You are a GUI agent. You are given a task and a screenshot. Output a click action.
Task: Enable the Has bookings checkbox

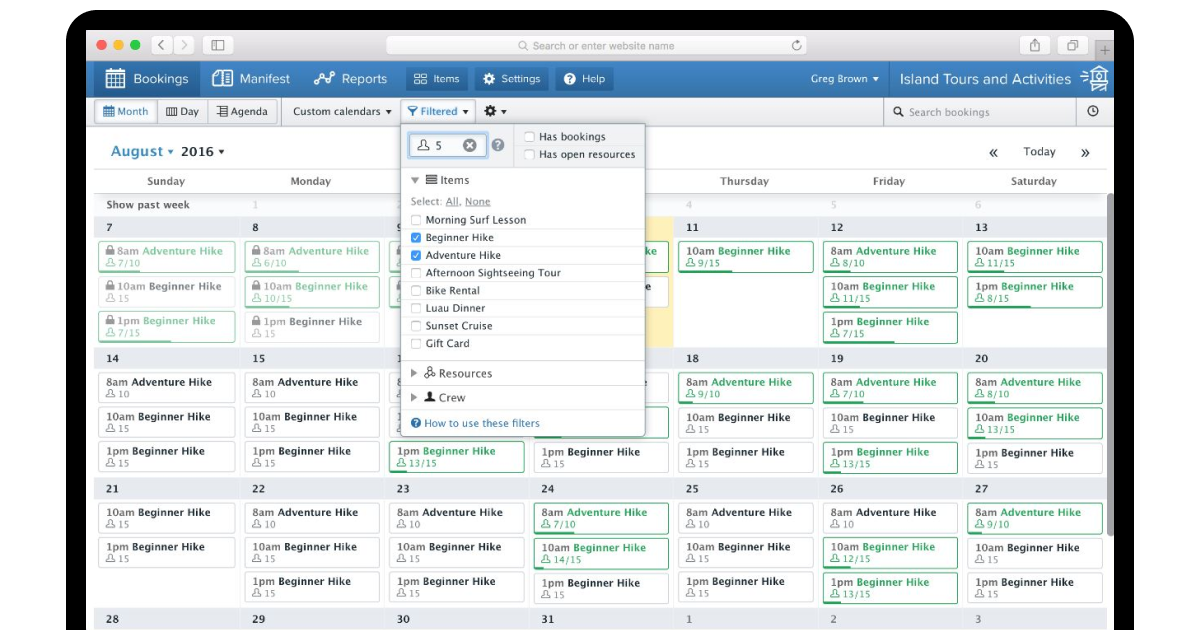pos(529,137)
